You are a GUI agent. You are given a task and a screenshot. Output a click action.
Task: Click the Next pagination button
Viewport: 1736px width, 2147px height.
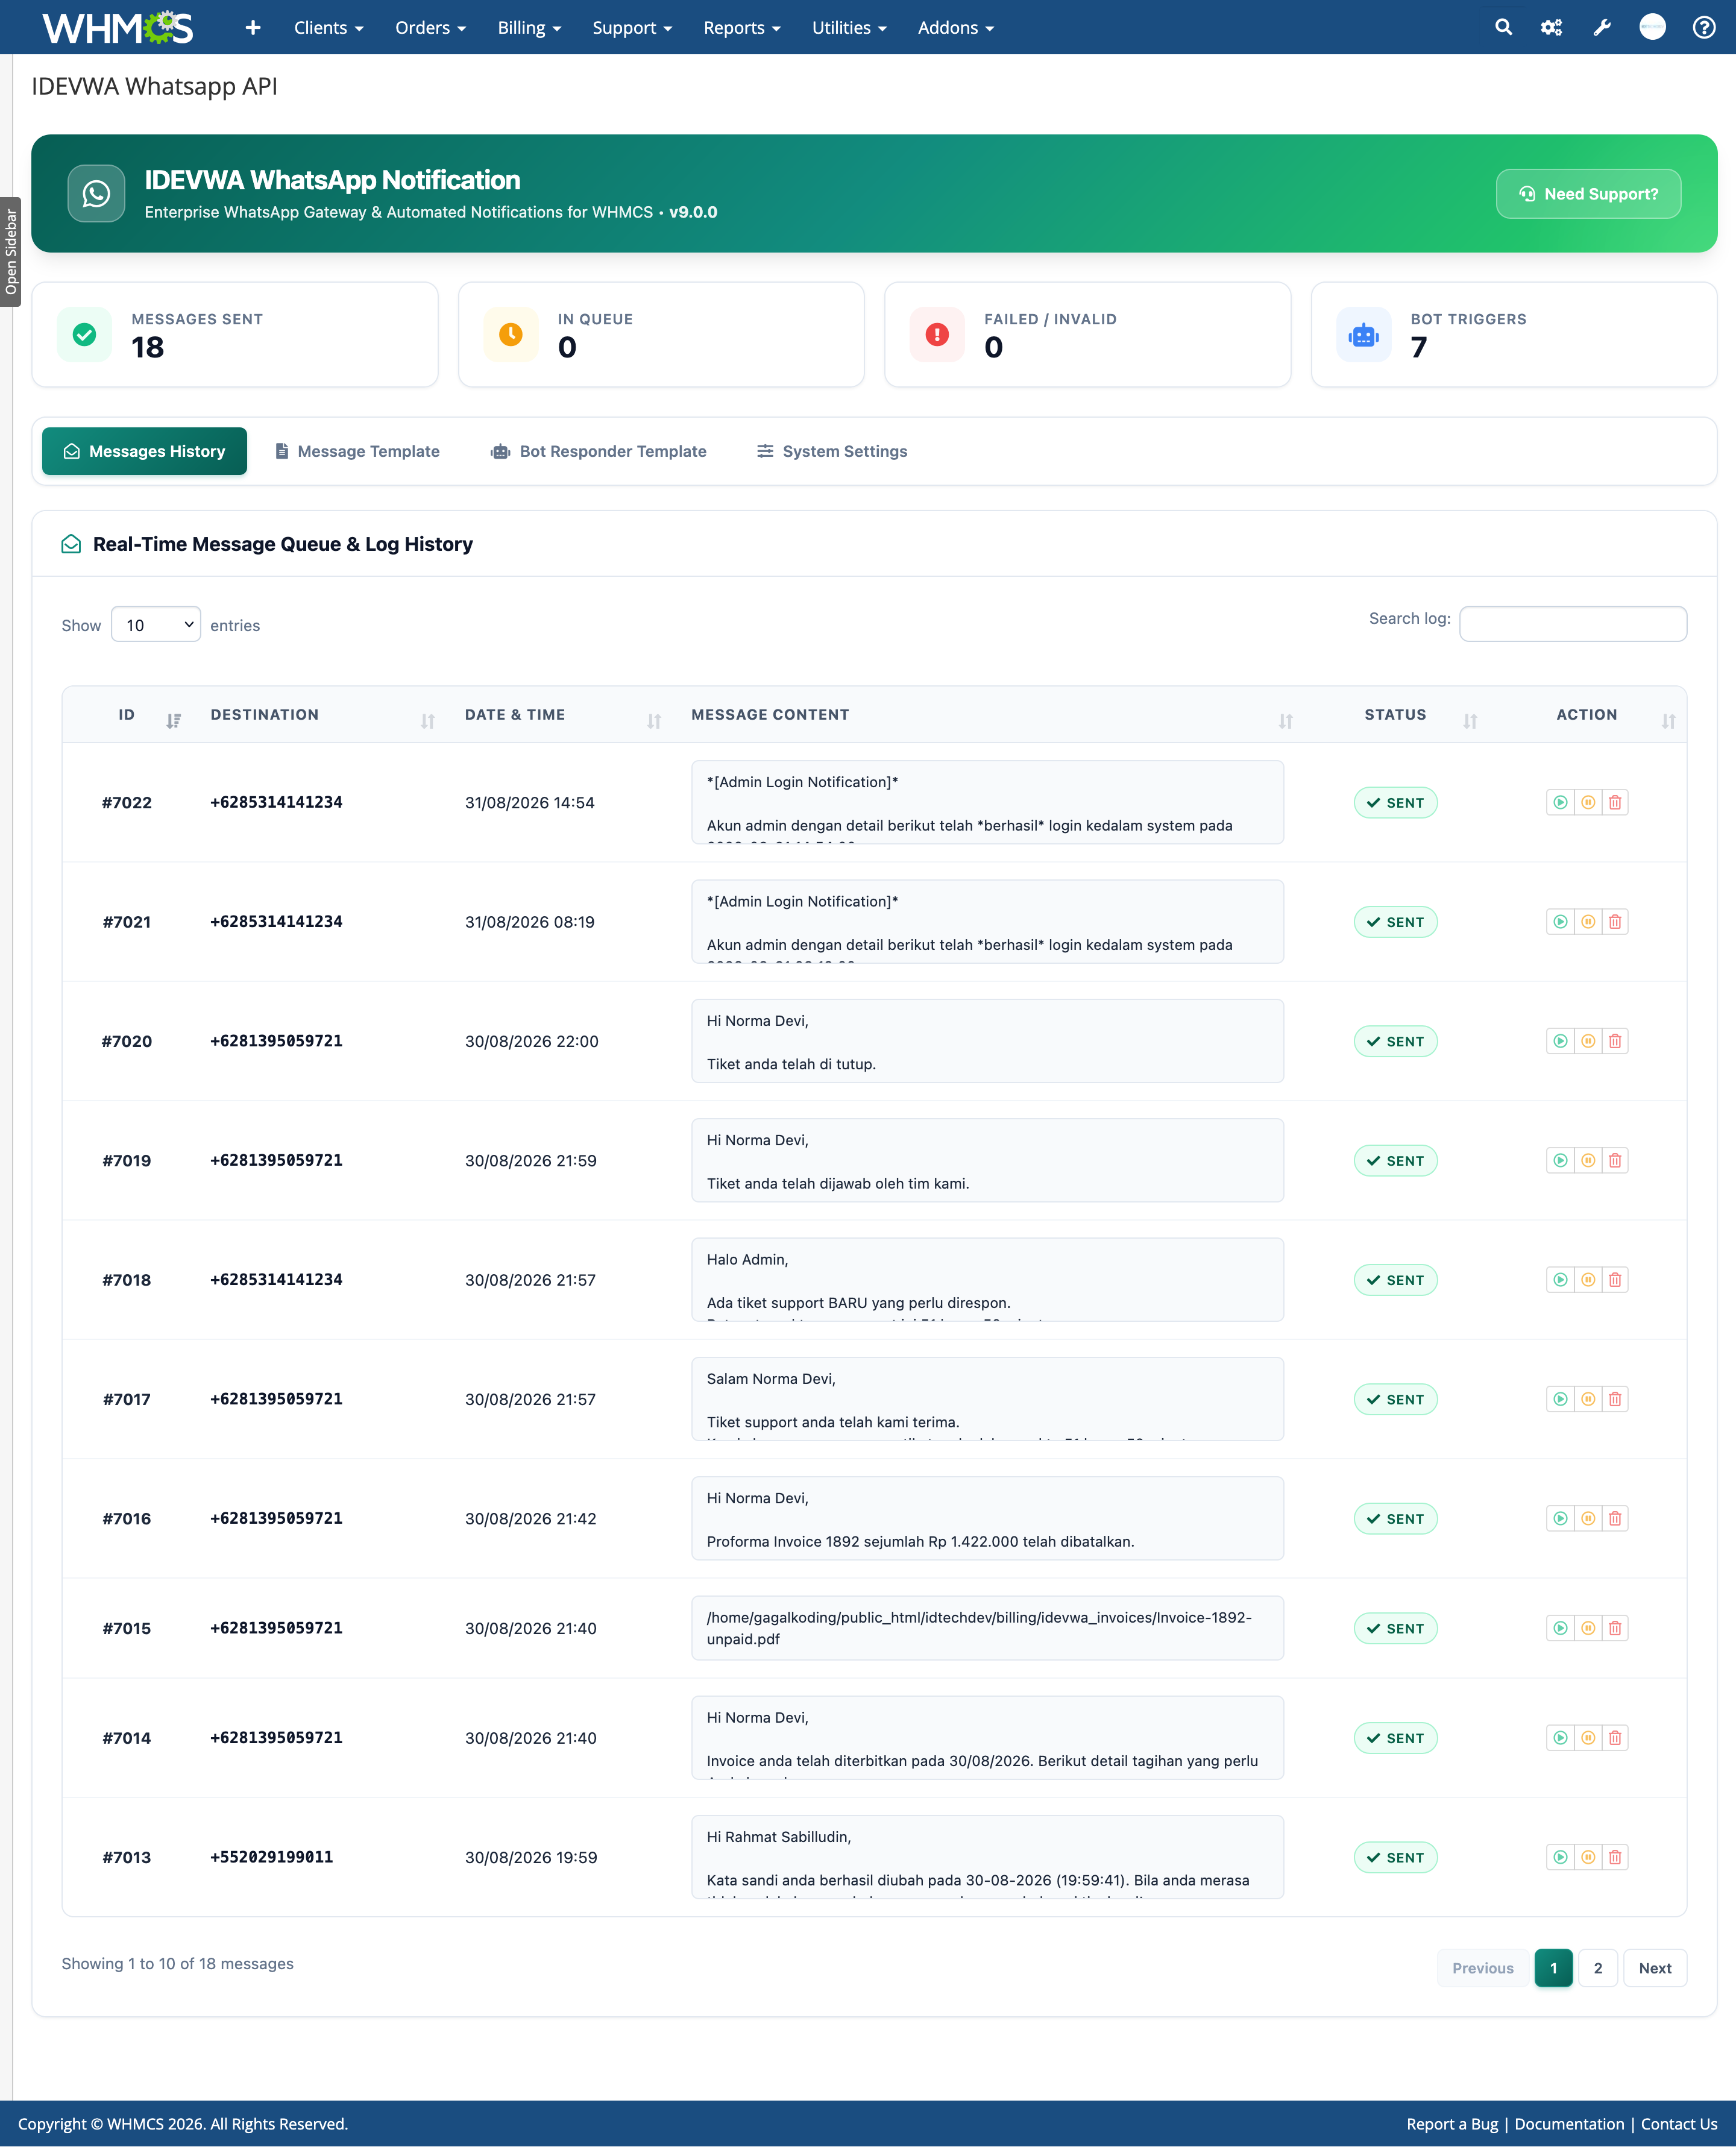[1654, 1967]
